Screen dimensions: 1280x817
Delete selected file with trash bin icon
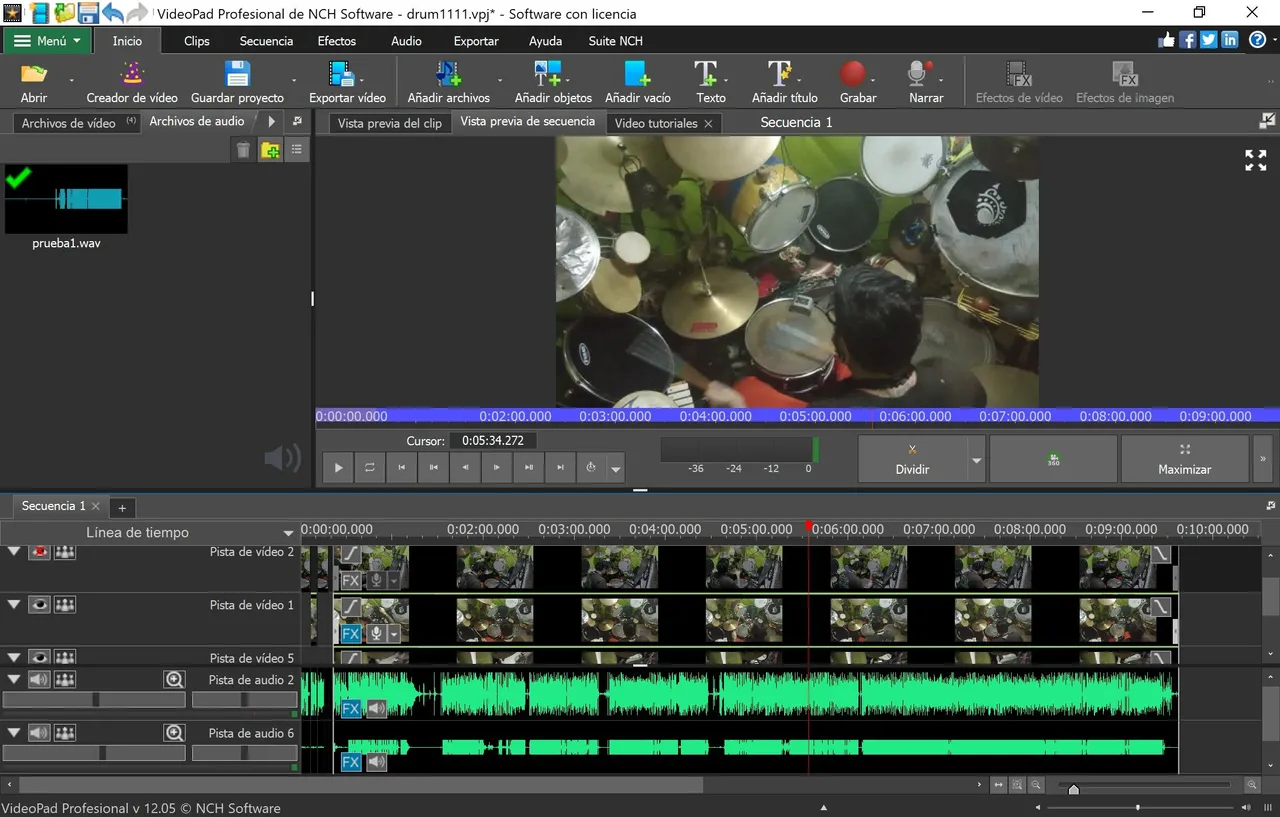[243, 150]
